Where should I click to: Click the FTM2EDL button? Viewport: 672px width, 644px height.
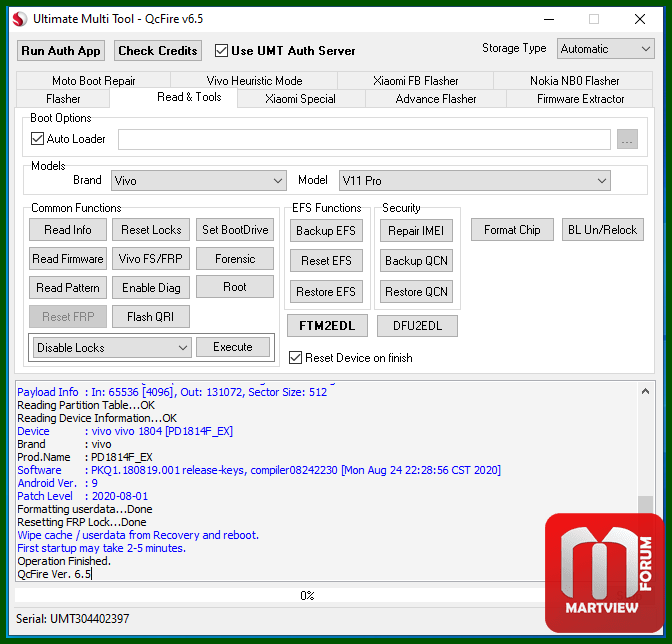tap(327, 326)
